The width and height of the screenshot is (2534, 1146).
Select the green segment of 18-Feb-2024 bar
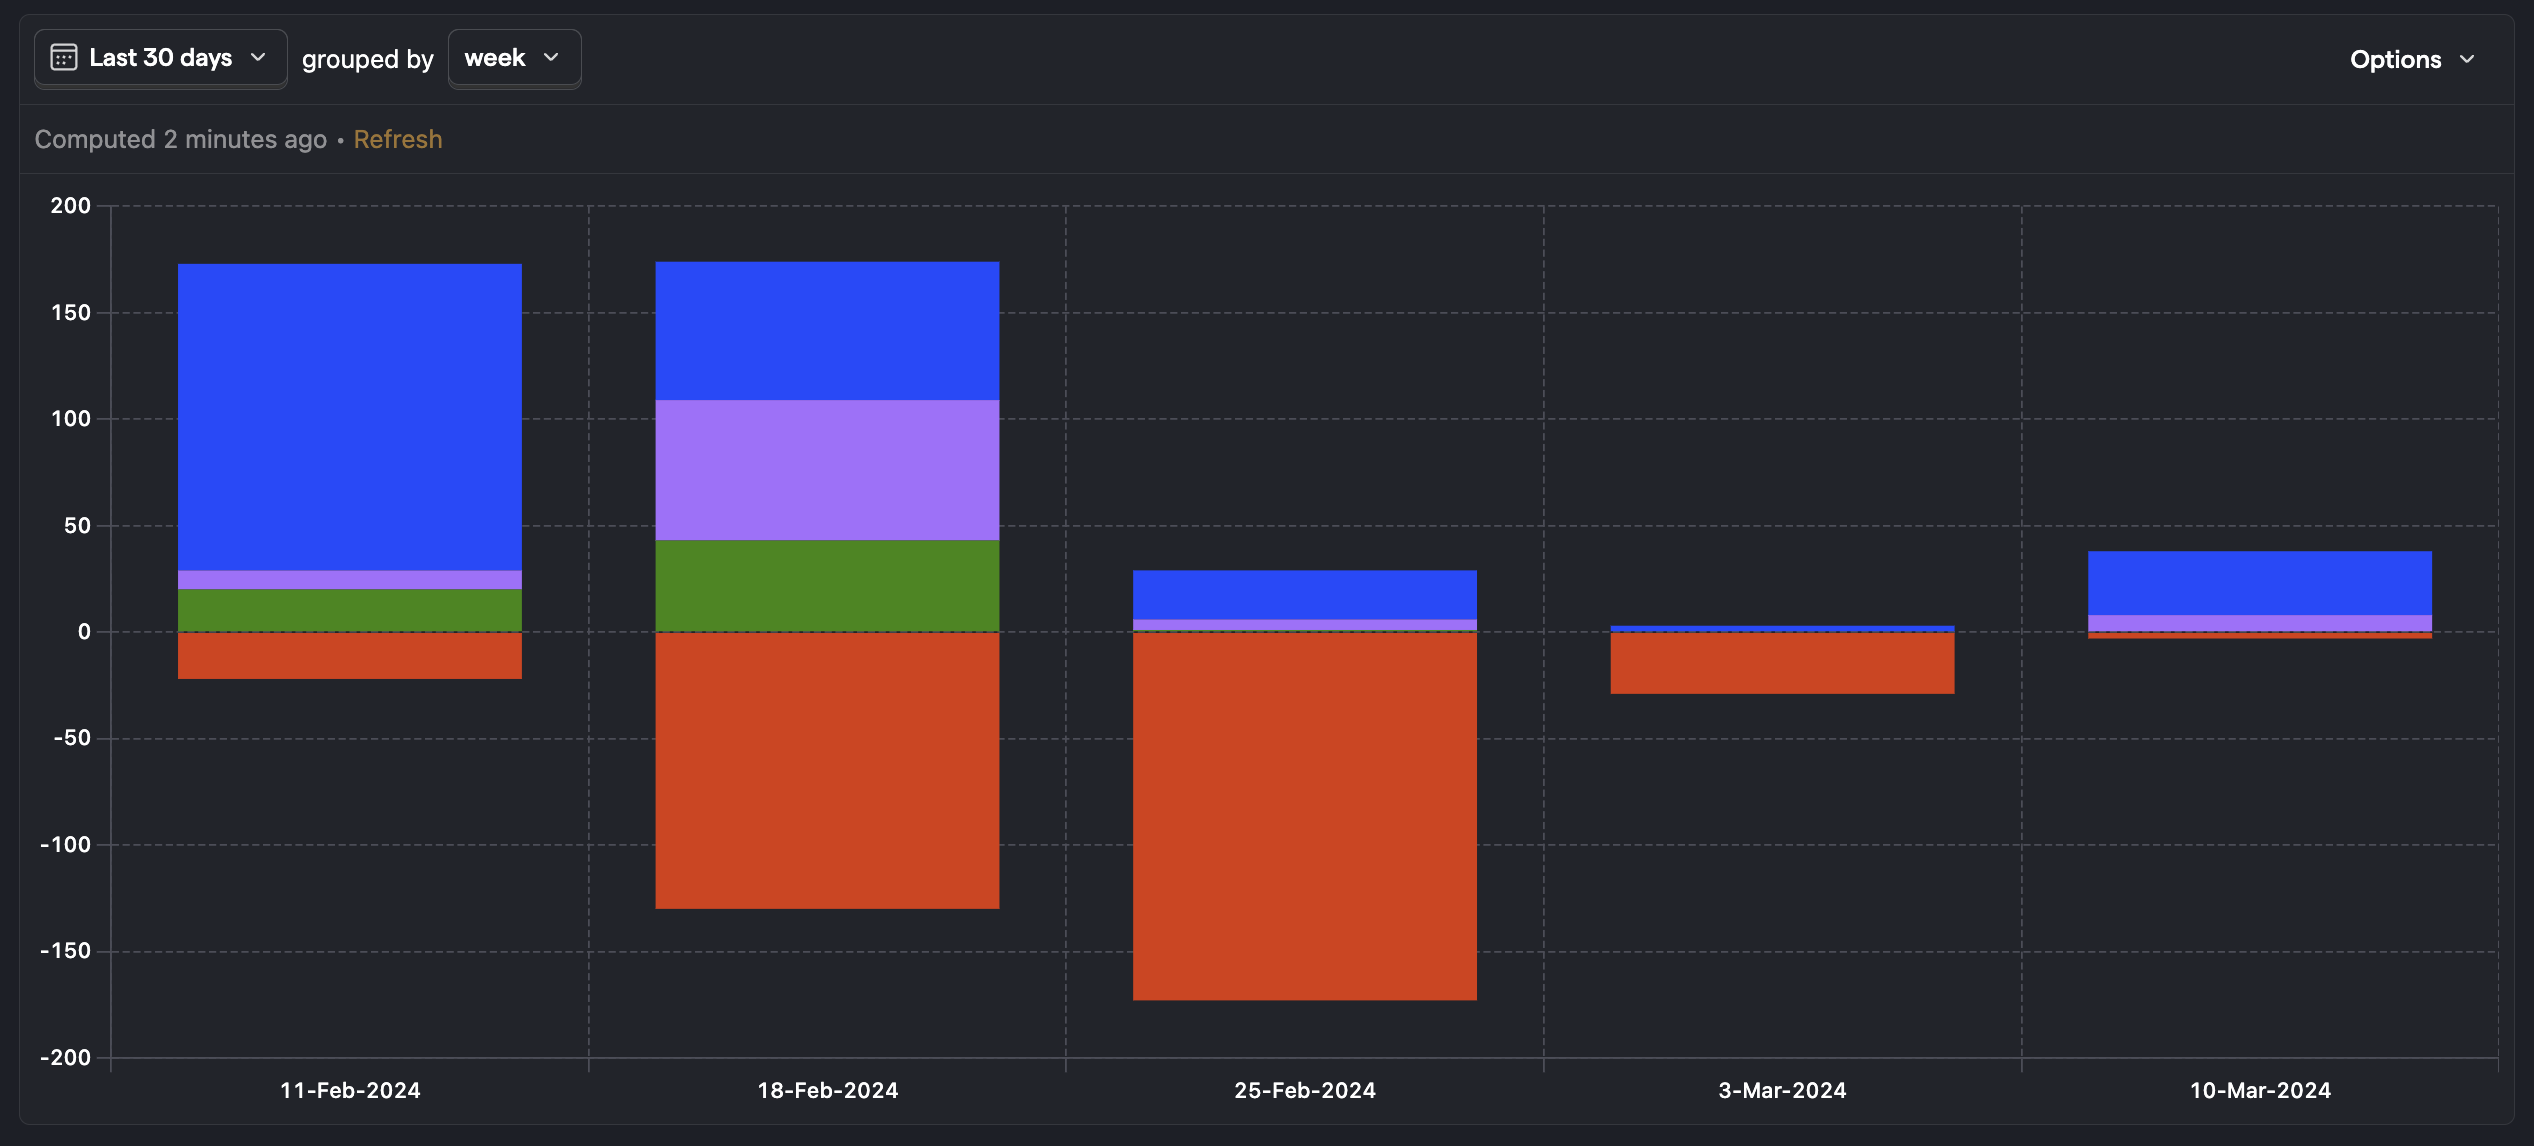(827, 586)
